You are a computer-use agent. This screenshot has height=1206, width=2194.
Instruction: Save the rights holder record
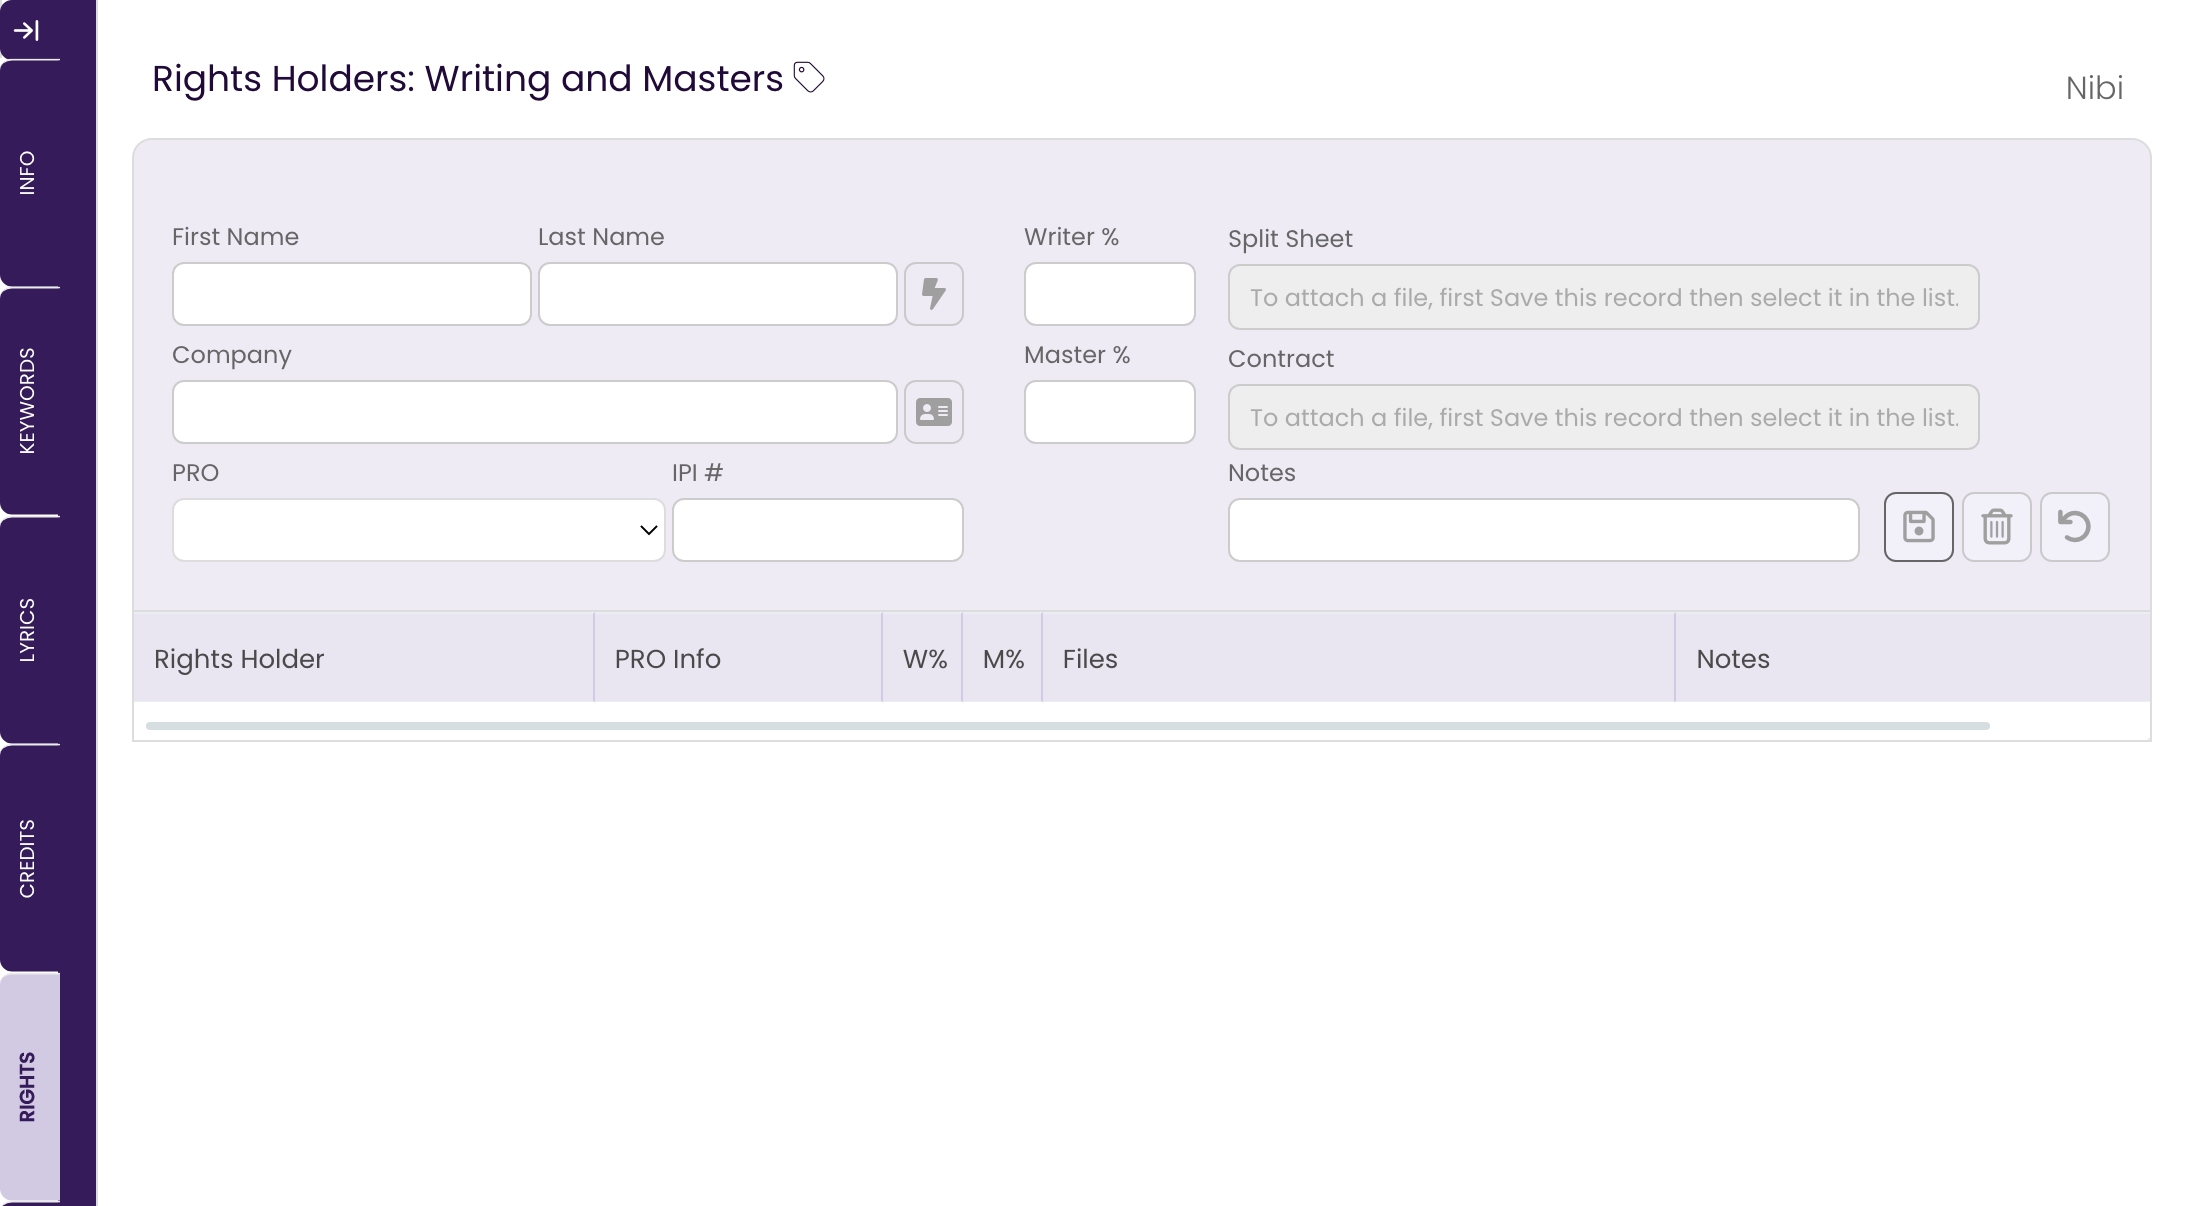point(1919,527)
